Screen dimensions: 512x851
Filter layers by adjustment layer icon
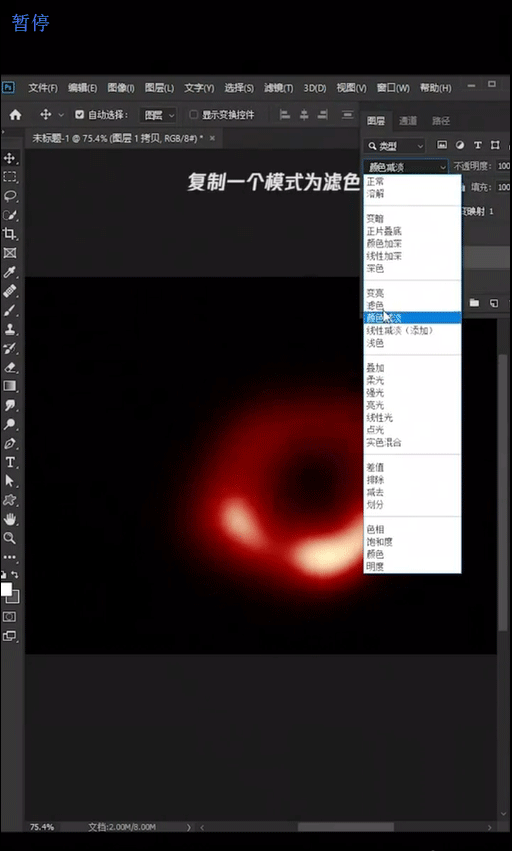(x=460, y=145)
